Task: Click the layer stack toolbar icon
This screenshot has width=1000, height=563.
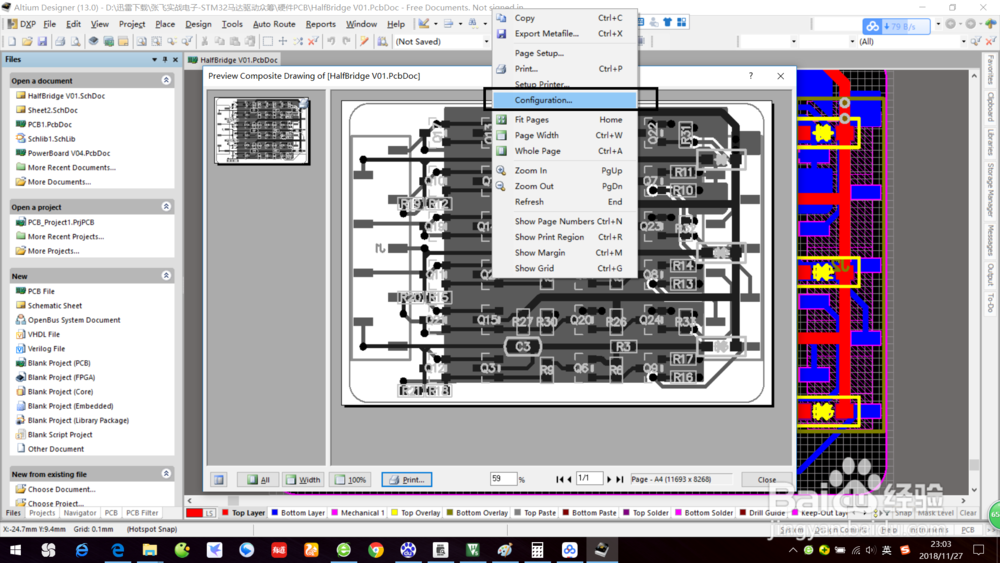Action: pyautogui.click(x=93, y=41)
